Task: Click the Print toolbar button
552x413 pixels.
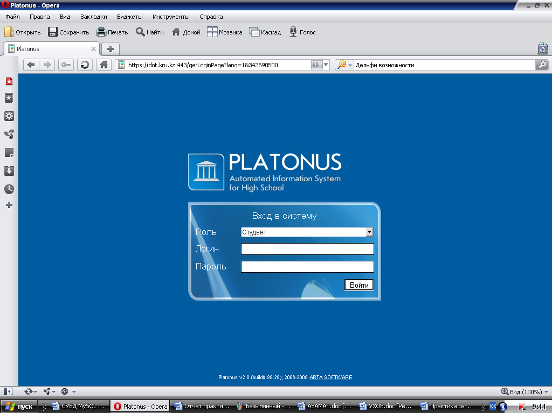Action: point(112,32)
